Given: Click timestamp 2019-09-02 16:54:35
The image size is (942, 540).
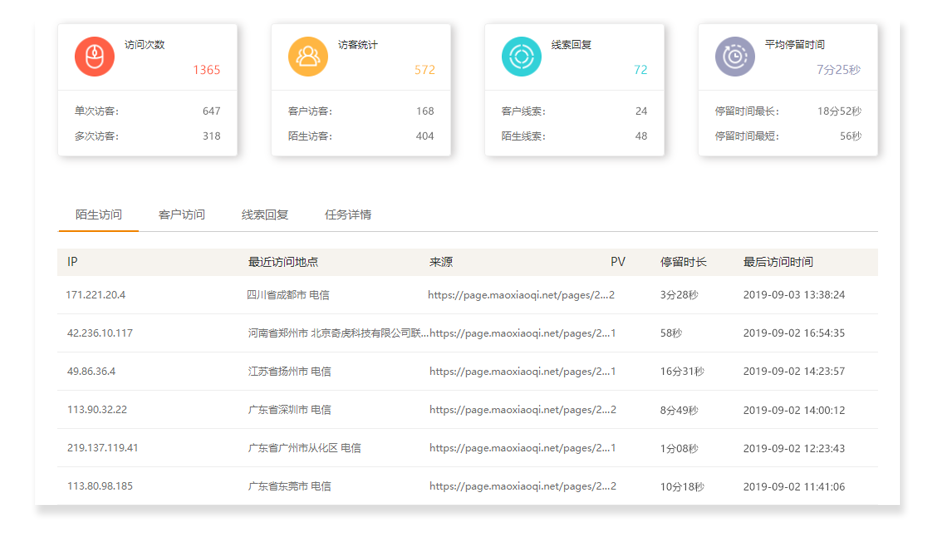Looking at the screenshot, I should click(794, 333).
